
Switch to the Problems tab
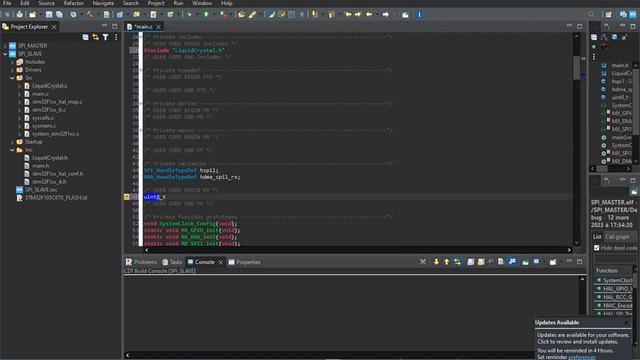[x=141, y=262]
